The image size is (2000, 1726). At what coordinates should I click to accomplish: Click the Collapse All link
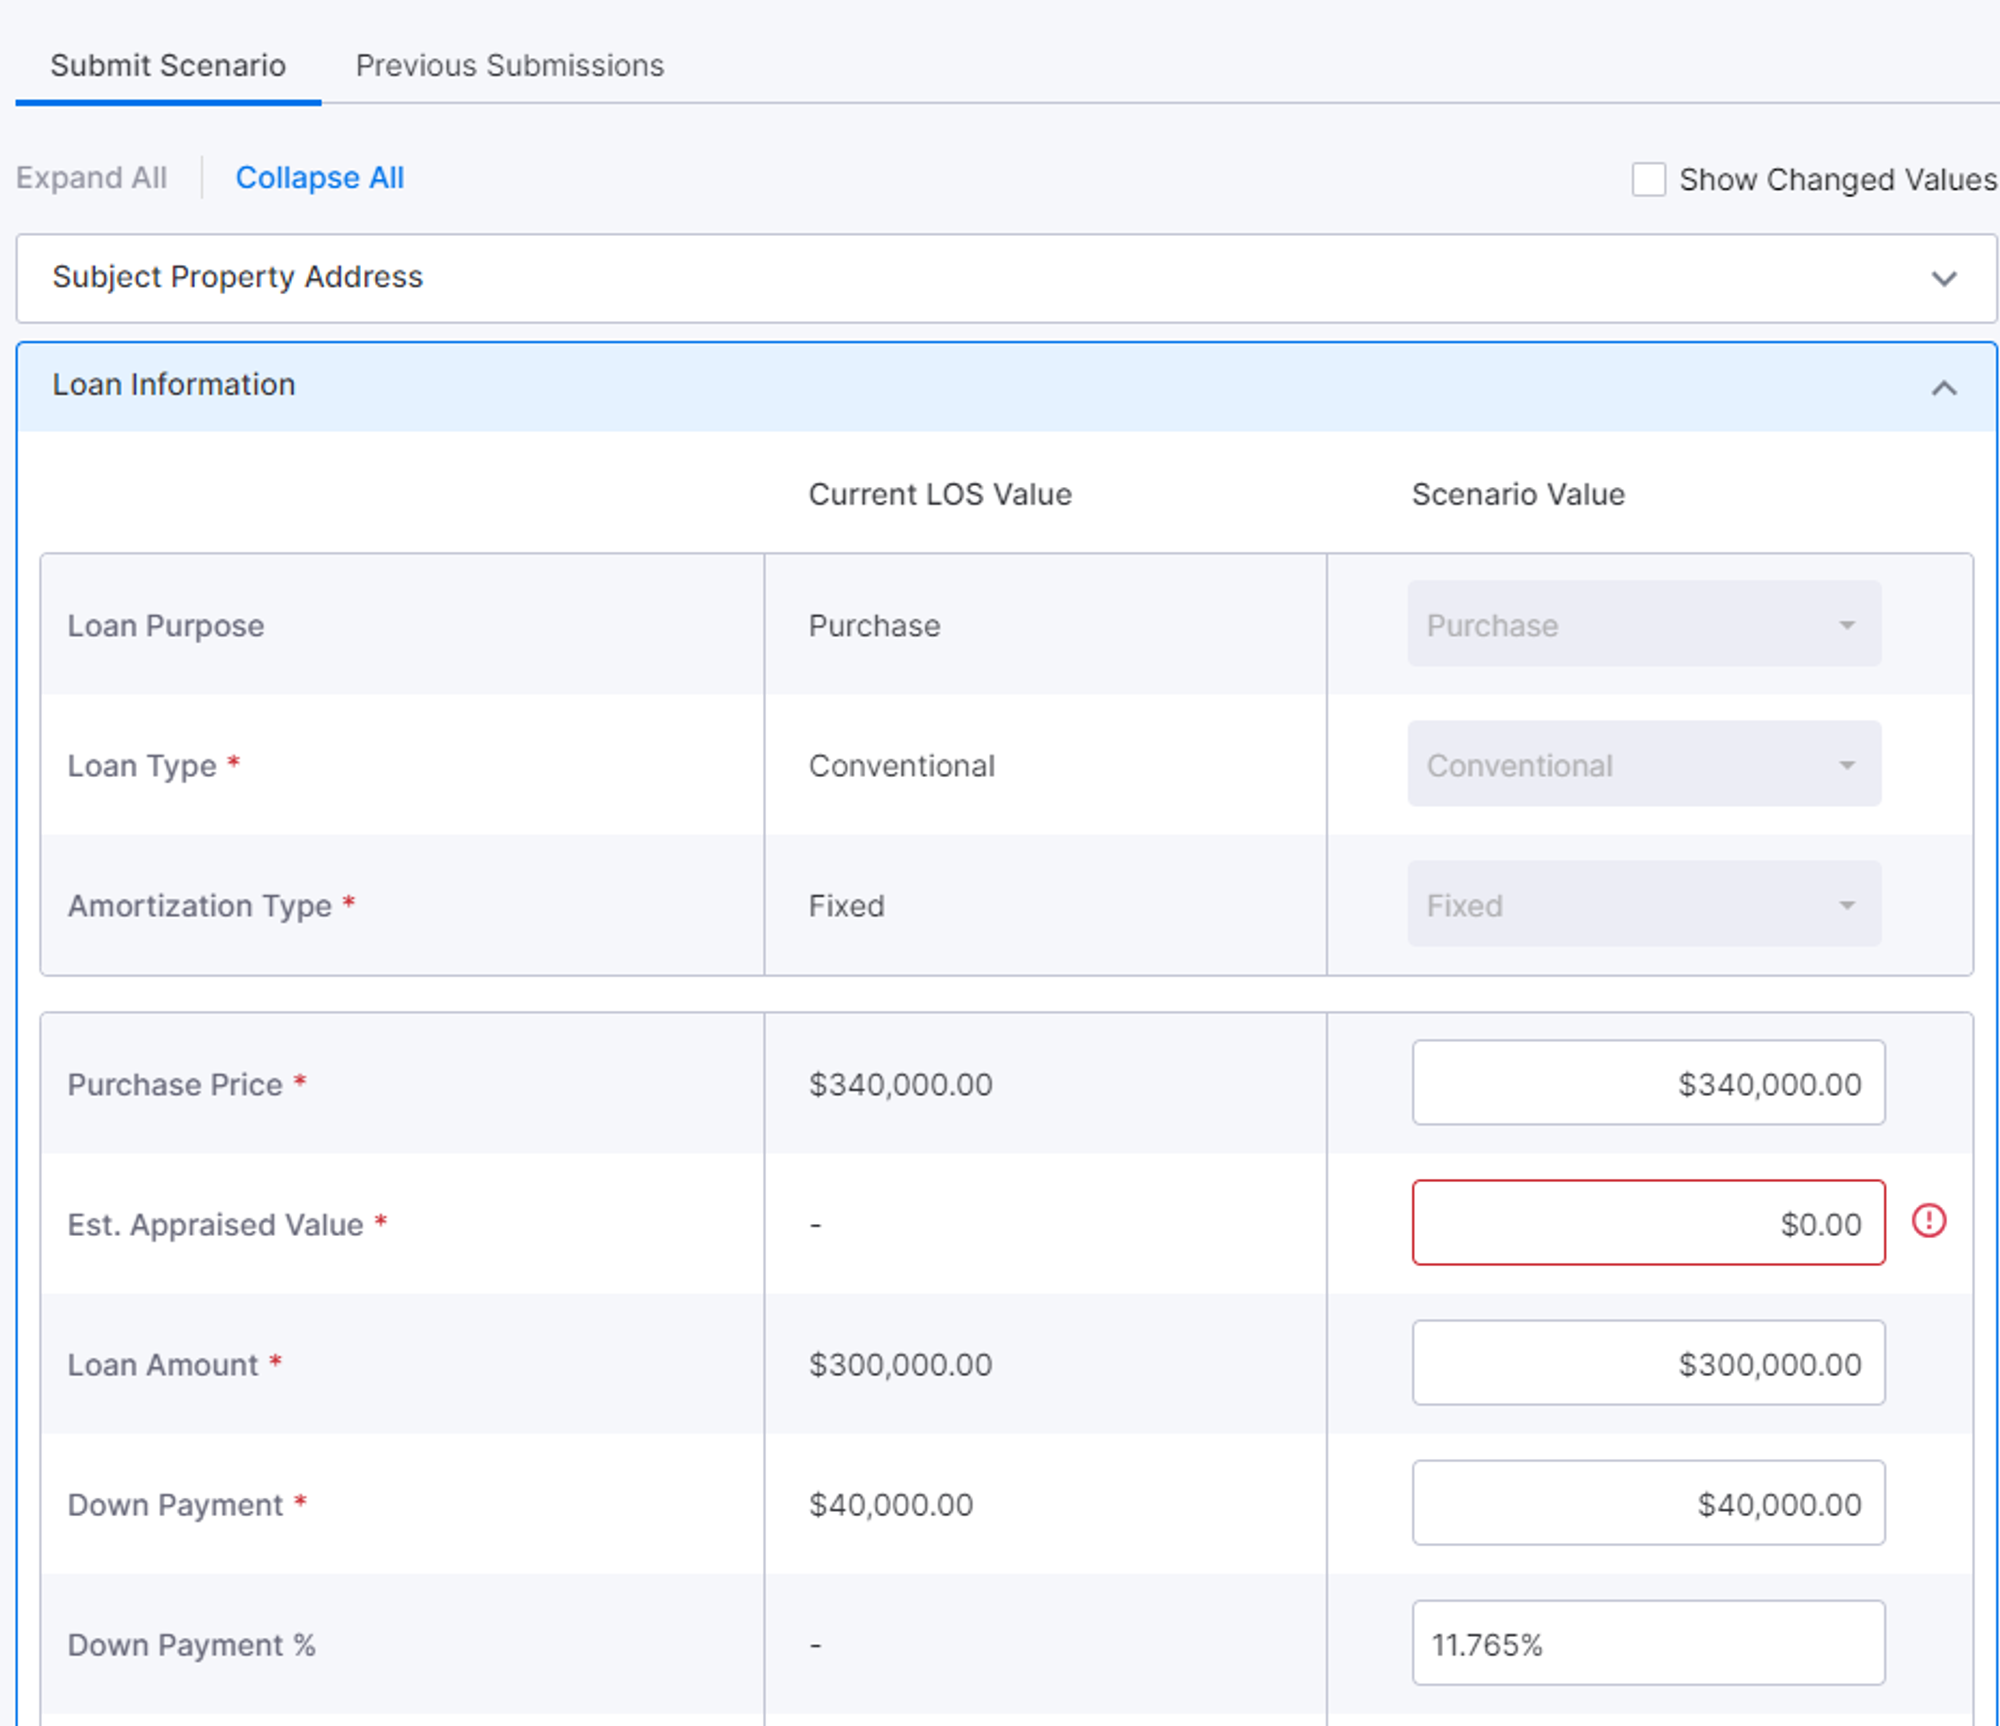(x=319, y=178)
